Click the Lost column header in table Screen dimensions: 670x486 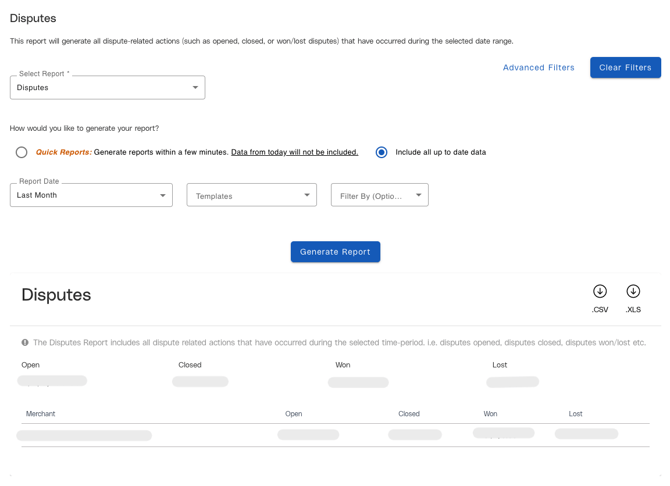click(575, 414)
